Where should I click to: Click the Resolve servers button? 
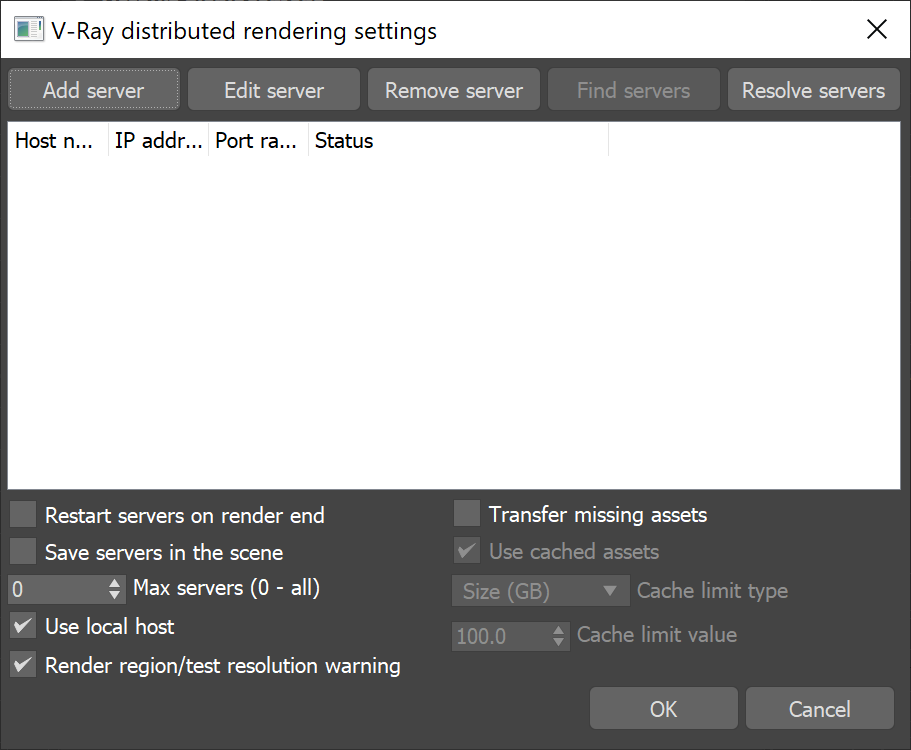tap(813, 90)
